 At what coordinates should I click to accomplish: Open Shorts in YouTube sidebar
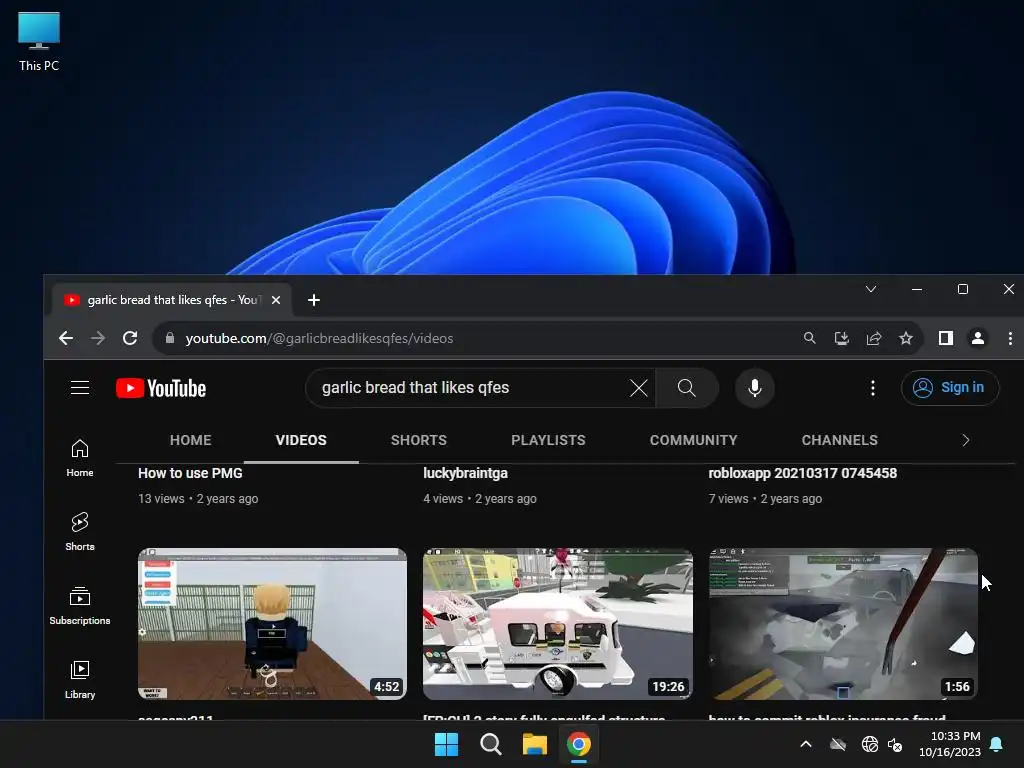click(80, 532)
